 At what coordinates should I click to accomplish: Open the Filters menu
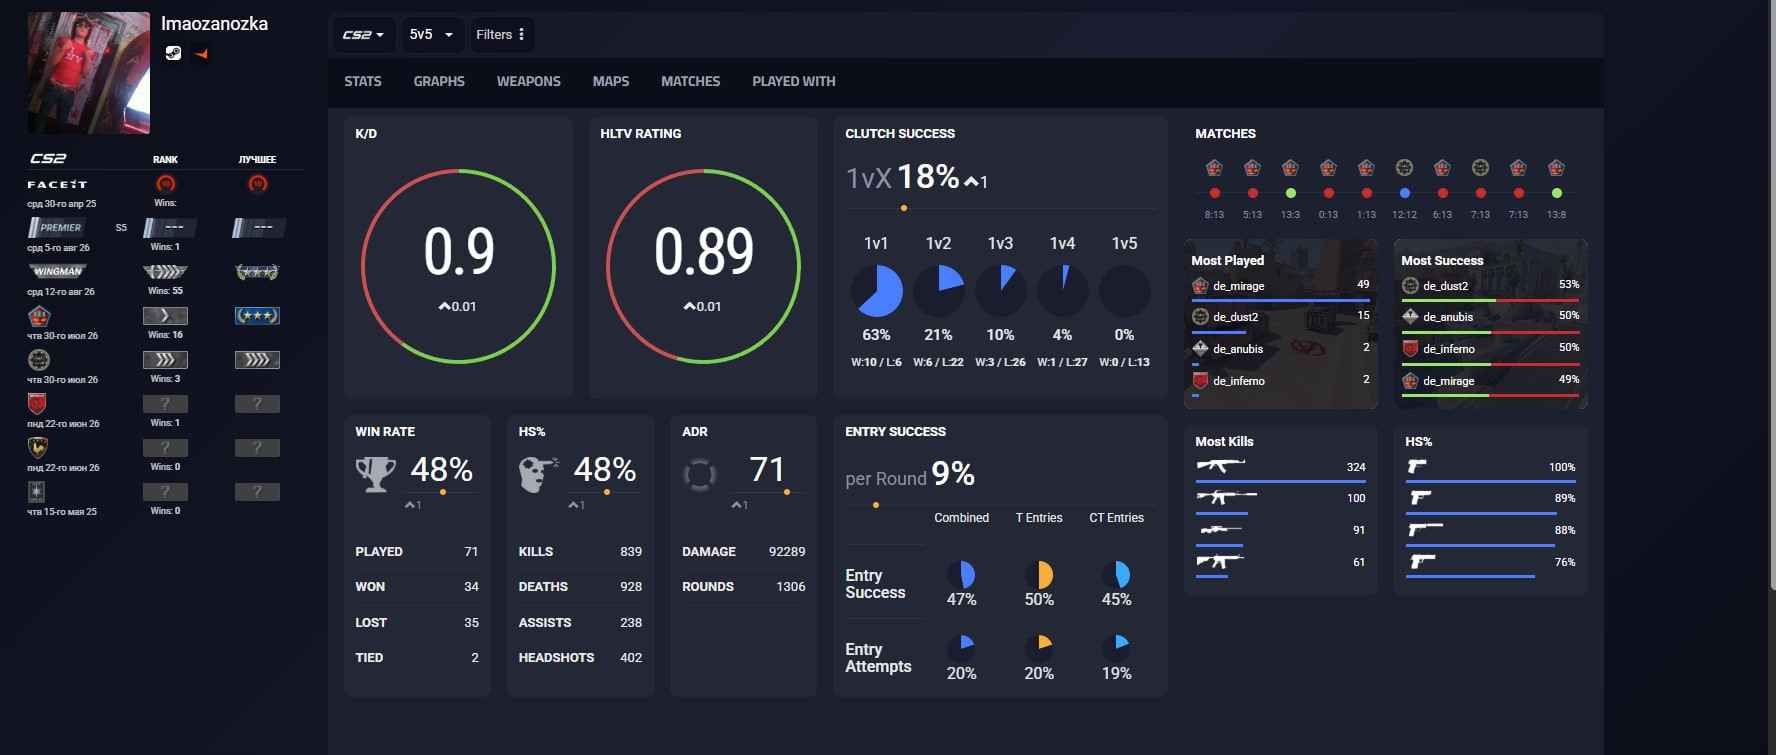point(500,35)
